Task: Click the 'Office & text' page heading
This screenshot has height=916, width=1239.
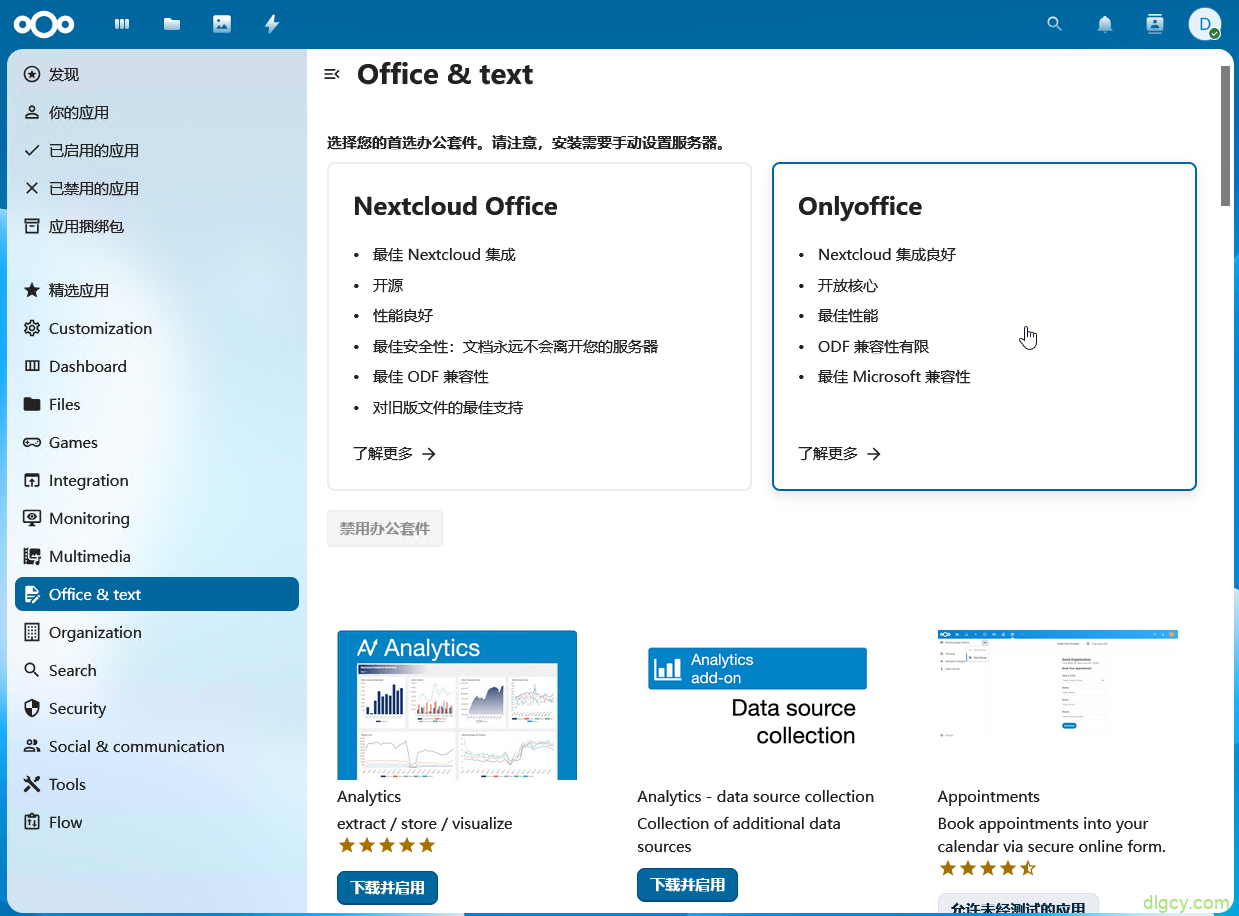Action: click(445, 74)
